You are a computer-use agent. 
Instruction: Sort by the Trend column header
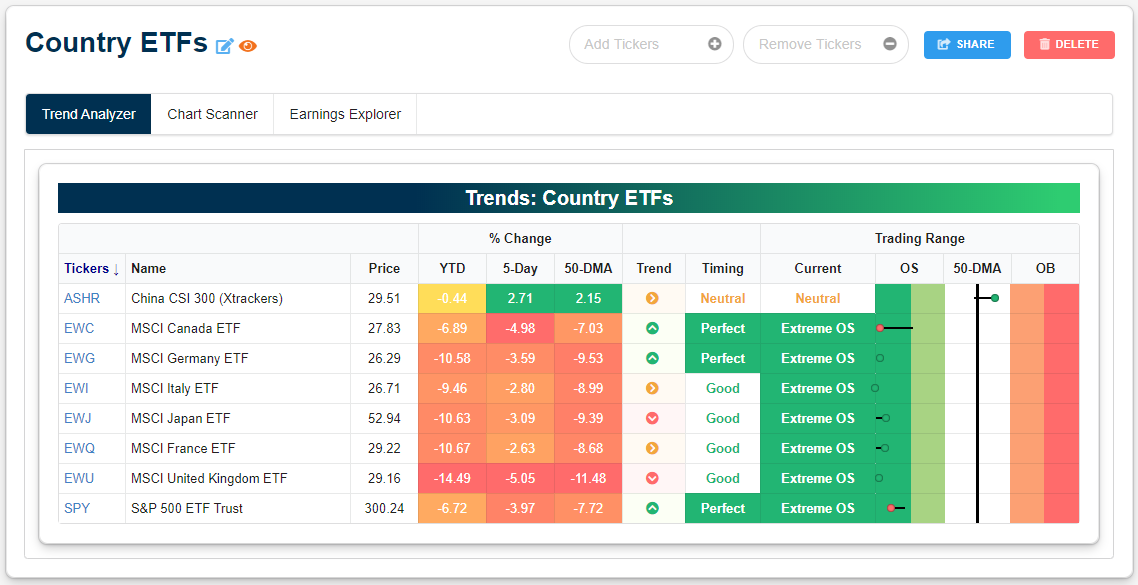[654, 269]
